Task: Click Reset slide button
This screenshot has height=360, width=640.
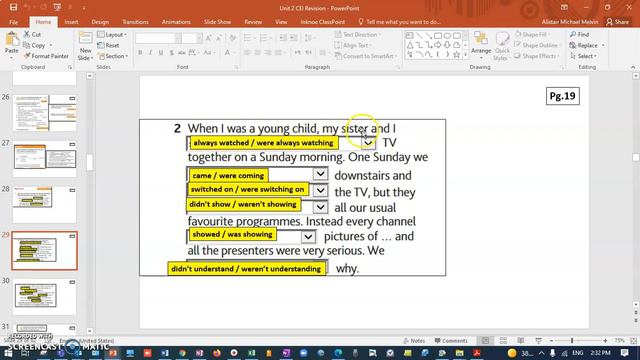Action: tap(109, 45)
